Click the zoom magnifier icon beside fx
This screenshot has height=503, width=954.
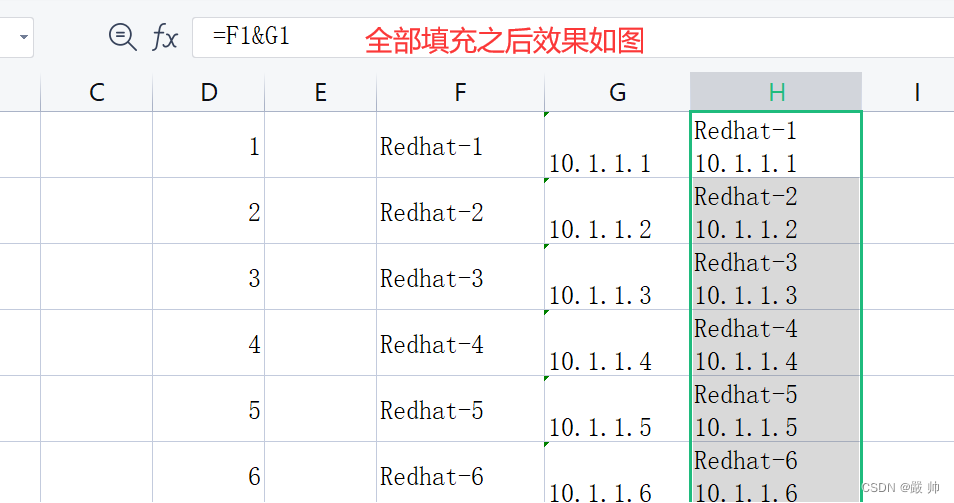[x=122, y=37]
